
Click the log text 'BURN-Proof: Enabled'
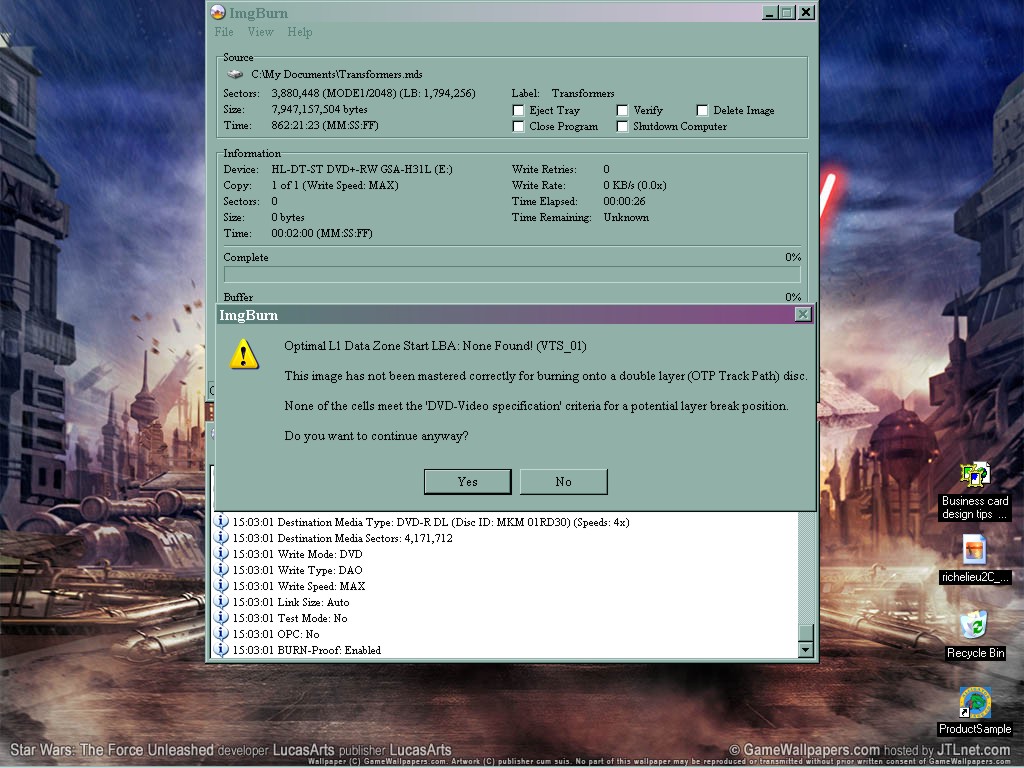329,650
